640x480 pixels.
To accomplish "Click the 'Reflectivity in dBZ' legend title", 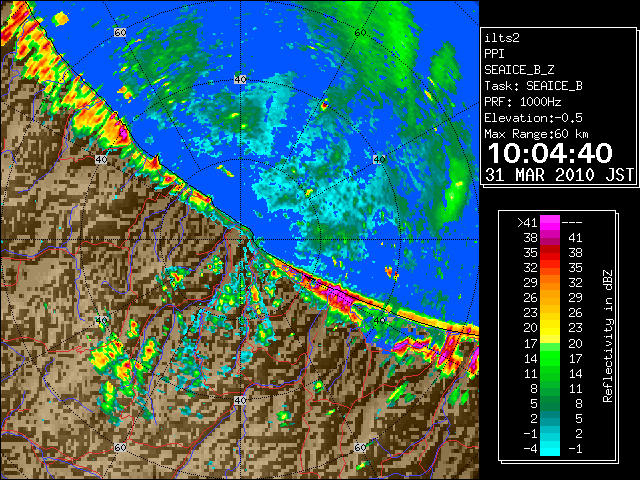I will (x=607, y=336).
